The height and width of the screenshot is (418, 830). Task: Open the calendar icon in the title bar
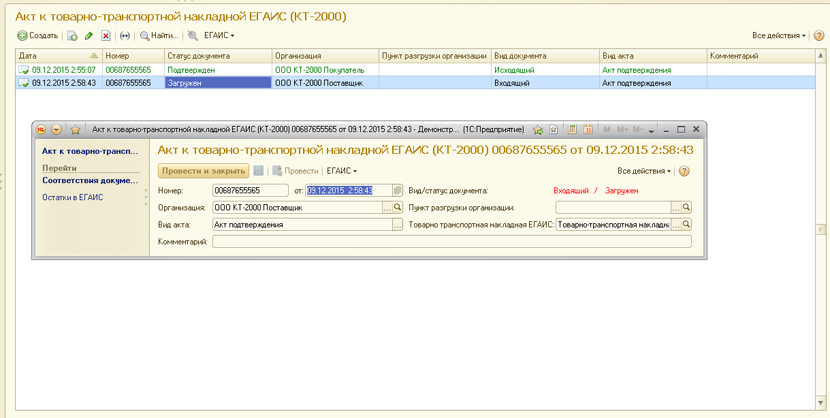[x=588, y=129]
